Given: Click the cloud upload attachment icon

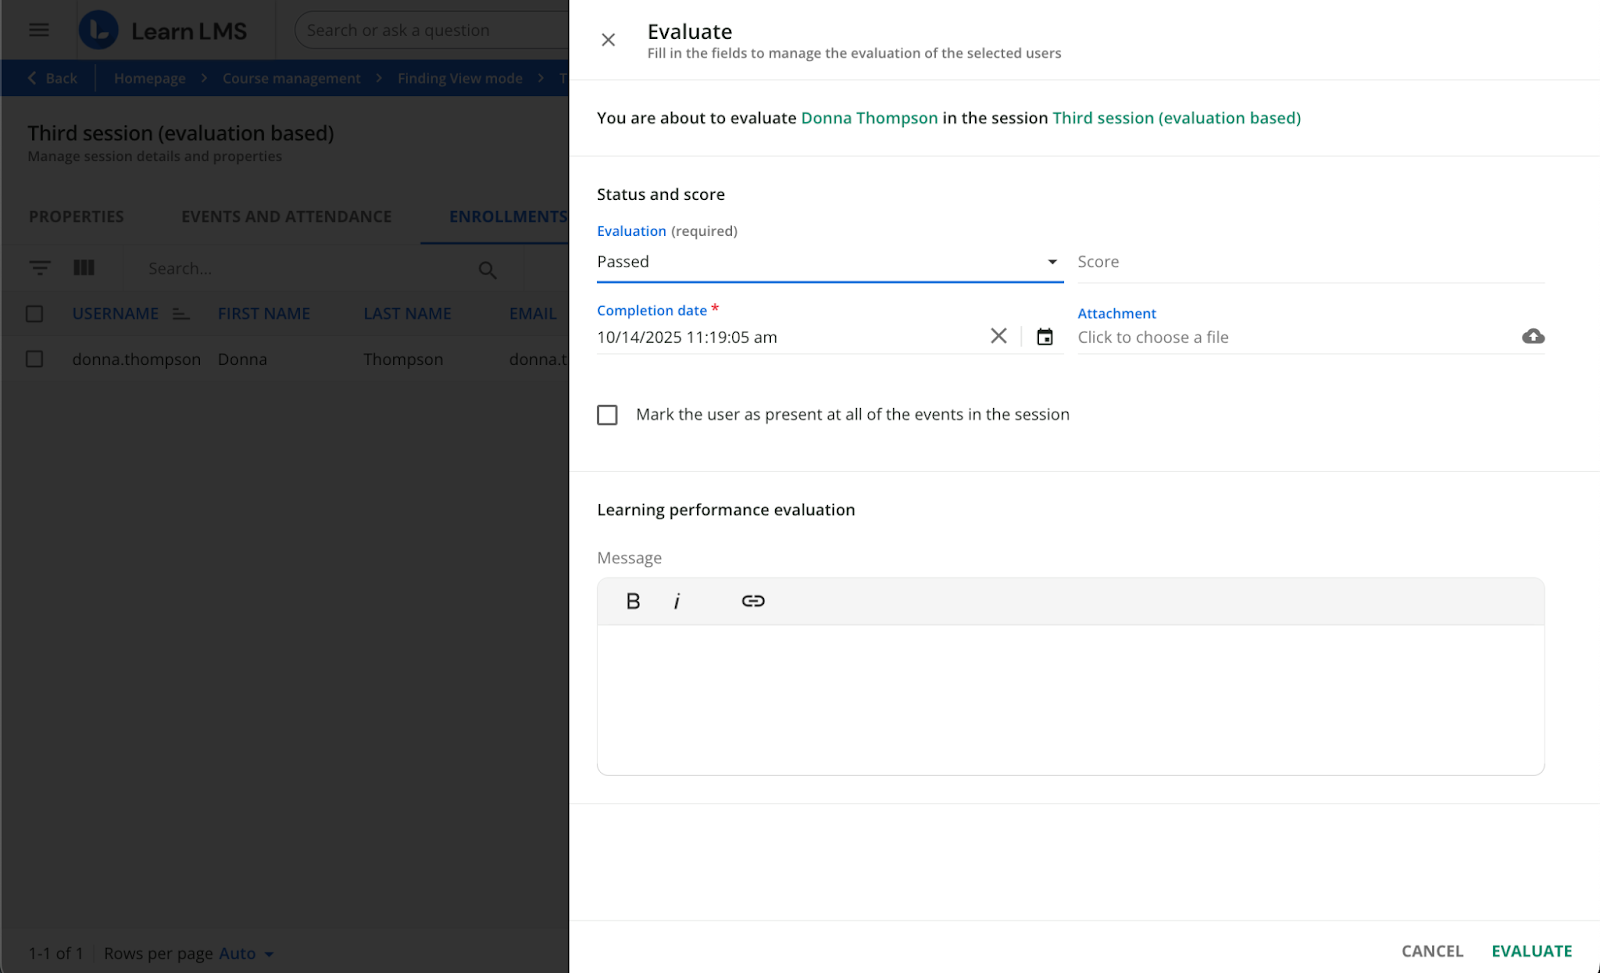Looking at the screenshot, I should click(1532, 337).
